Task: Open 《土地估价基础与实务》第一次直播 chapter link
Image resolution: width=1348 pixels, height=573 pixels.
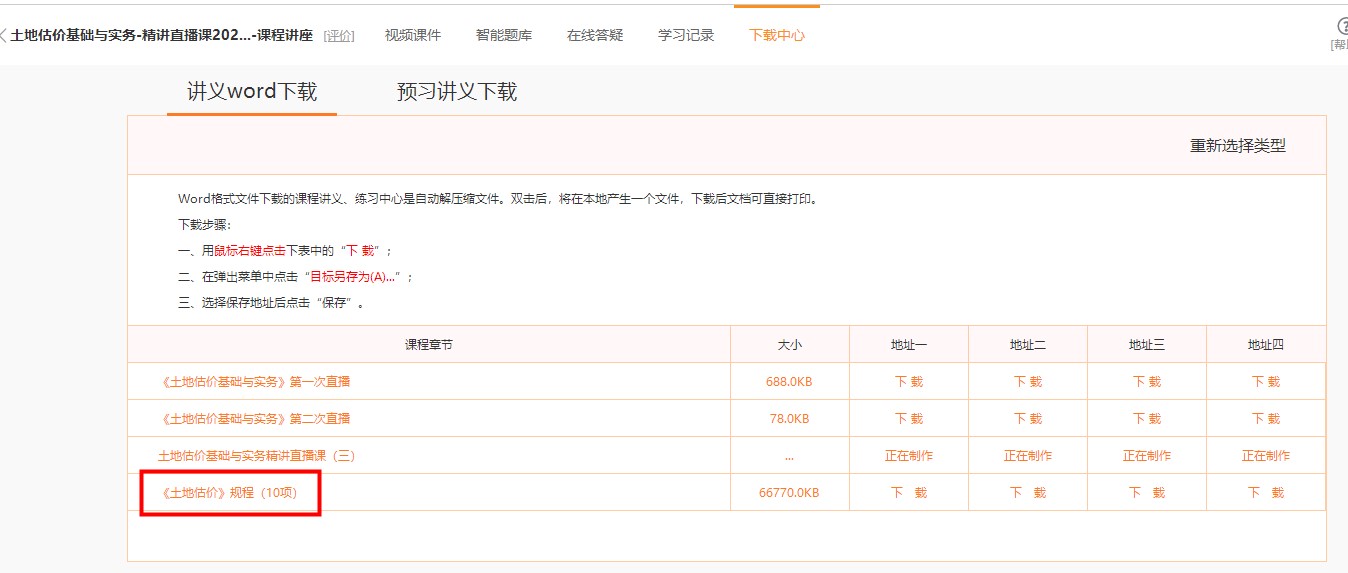Action: (255, 381)
